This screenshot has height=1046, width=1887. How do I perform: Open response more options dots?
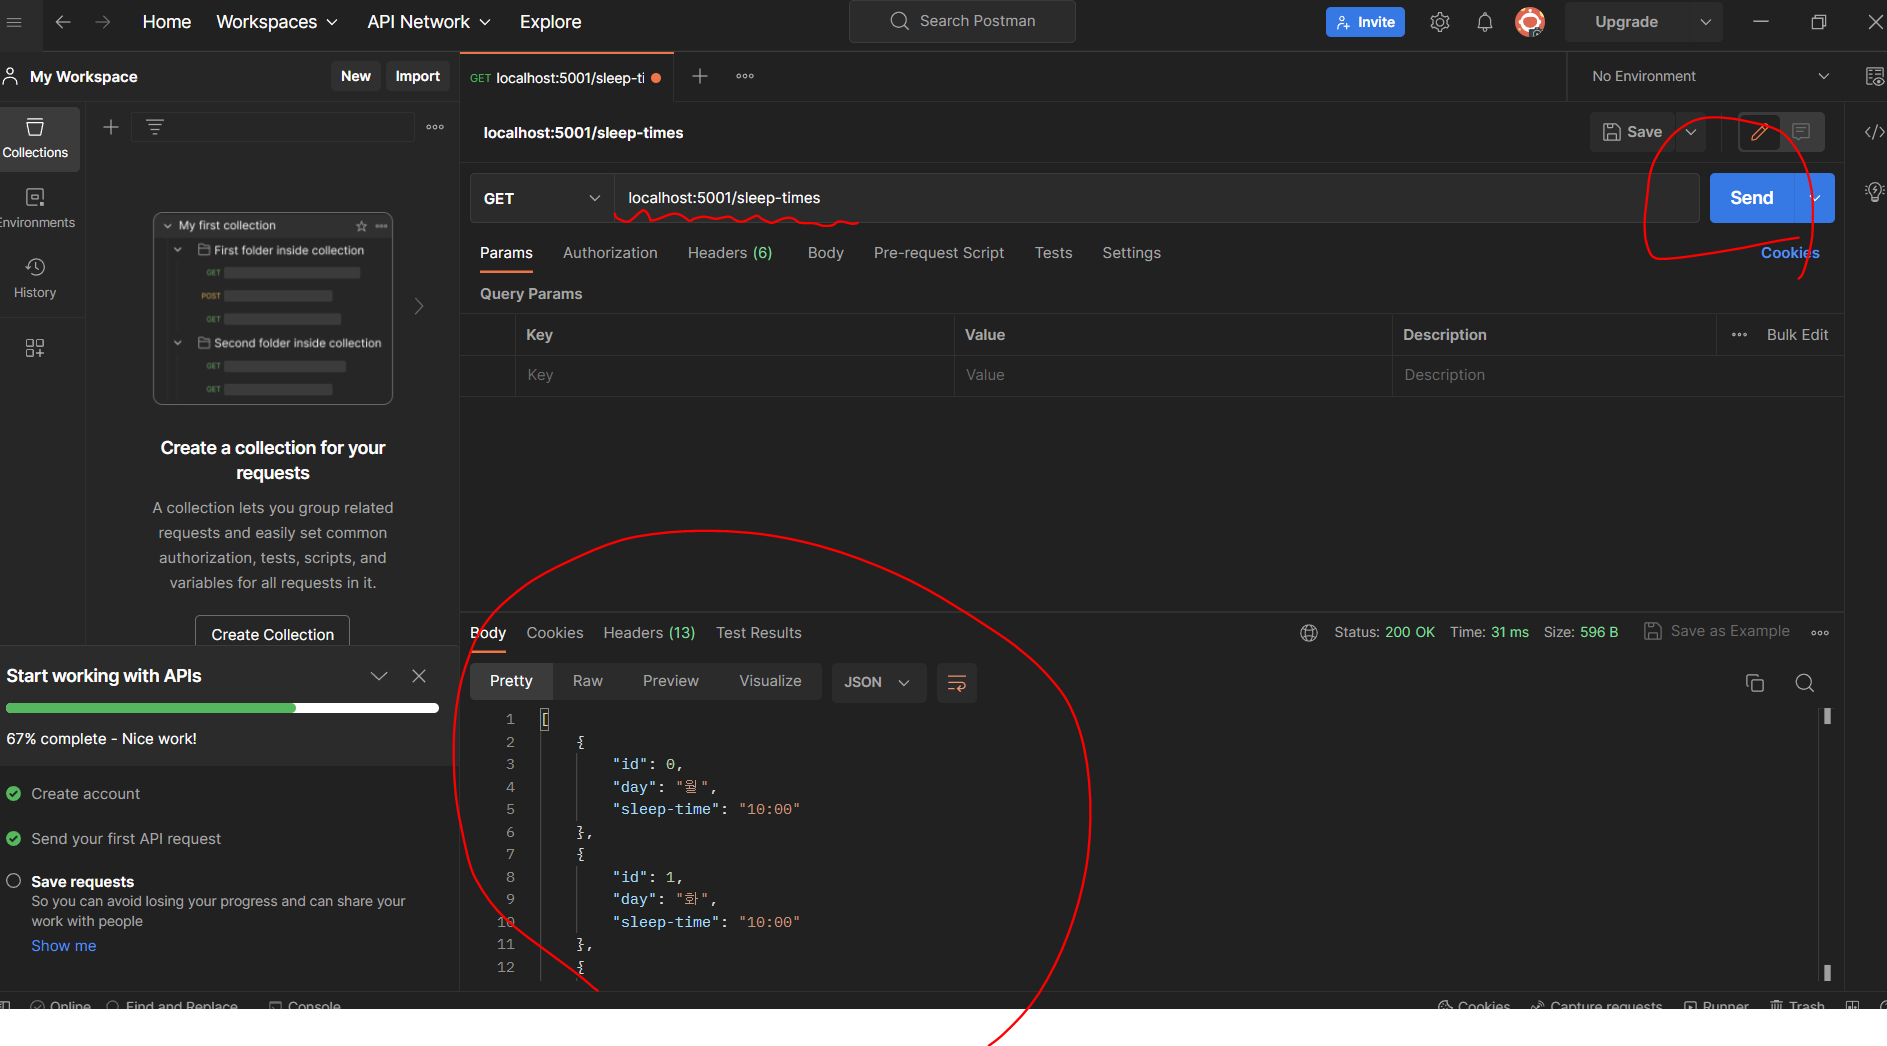click(1820, 633)
